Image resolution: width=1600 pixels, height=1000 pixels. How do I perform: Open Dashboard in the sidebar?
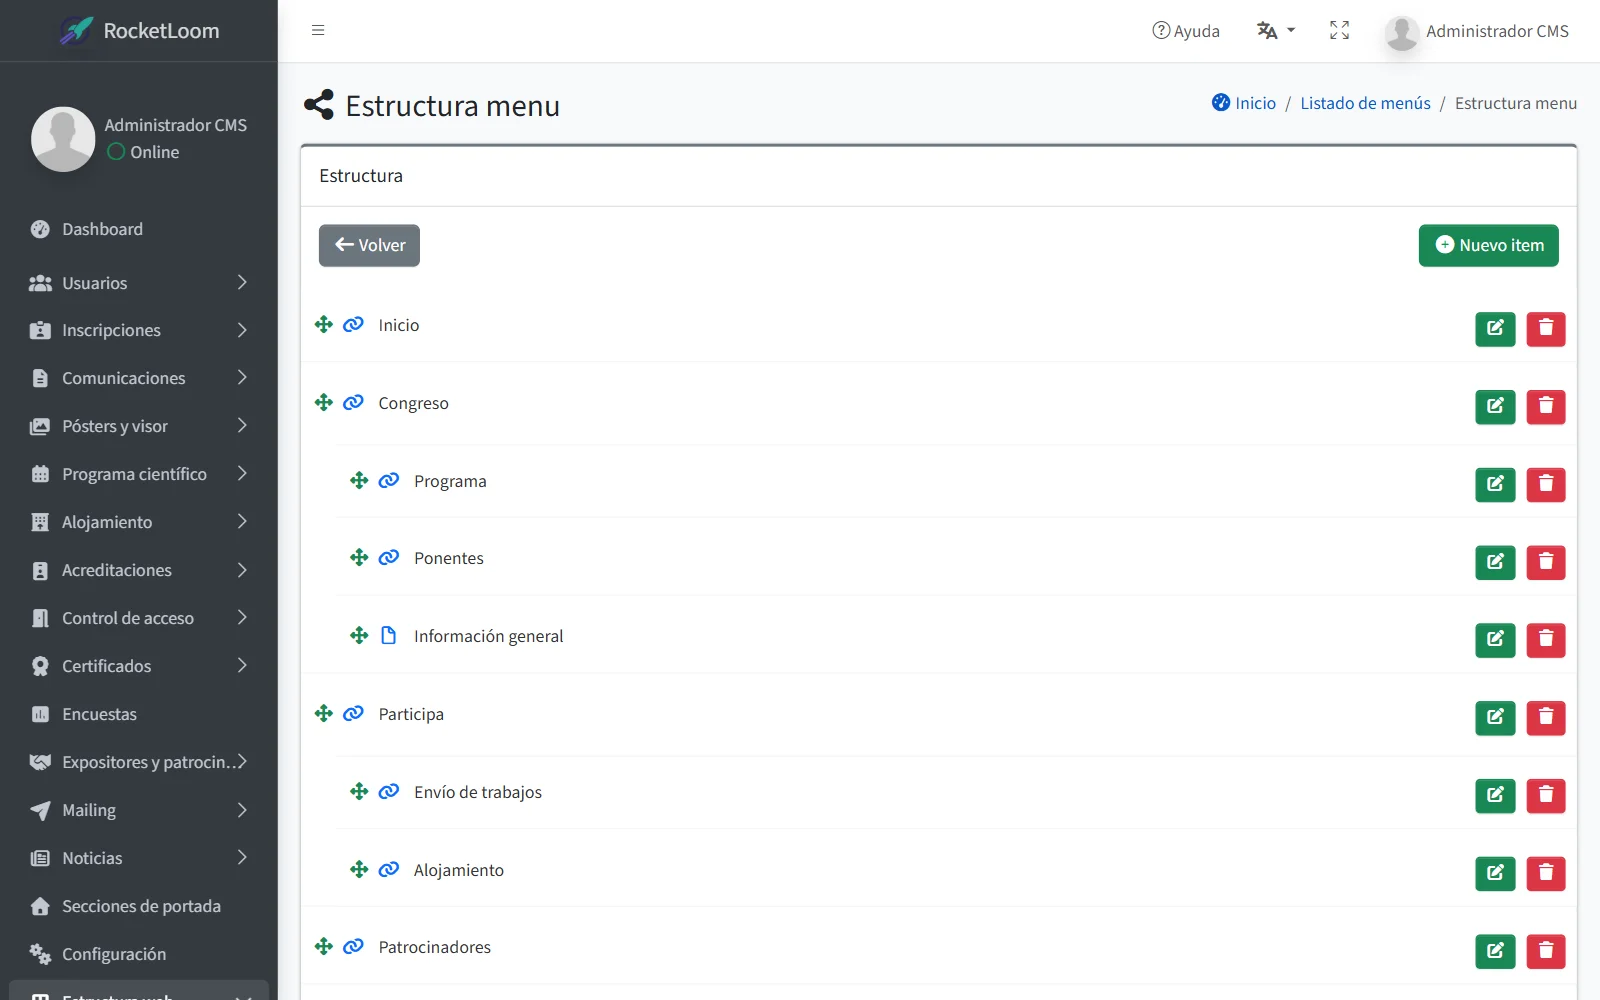139,229
